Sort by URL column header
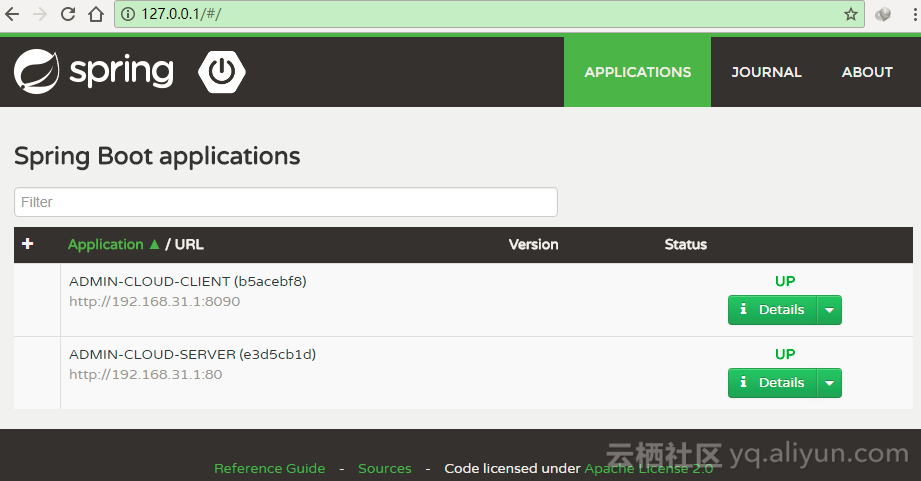Viewport: 921px width, 481px height. (x=189, y=244)
